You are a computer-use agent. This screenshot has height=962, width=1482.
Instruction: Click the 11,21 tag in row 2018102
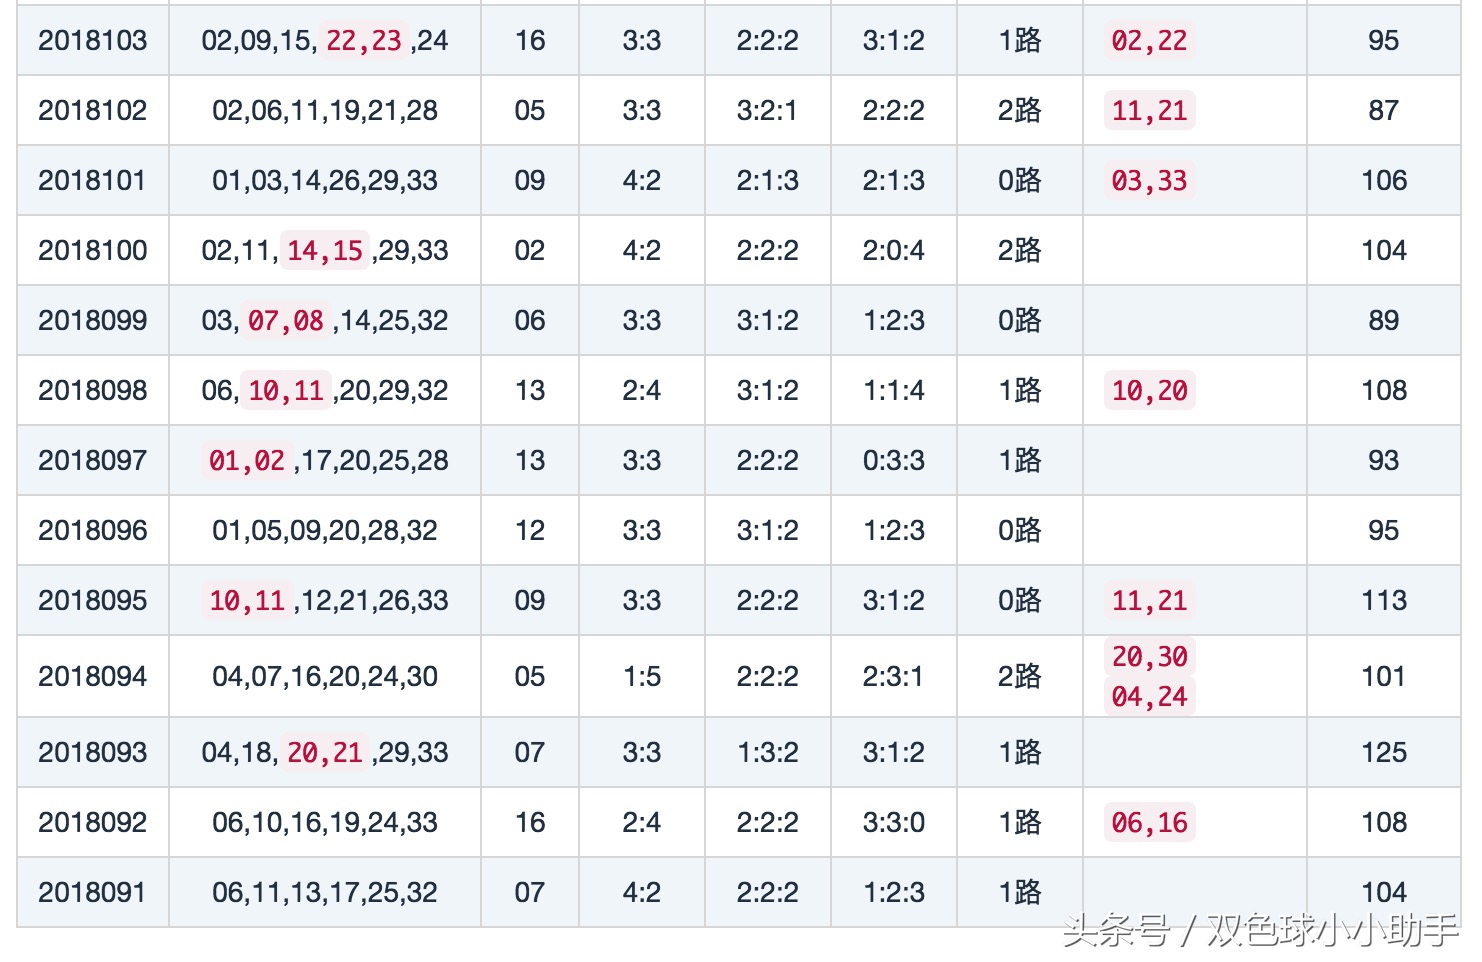[1149, 111]
